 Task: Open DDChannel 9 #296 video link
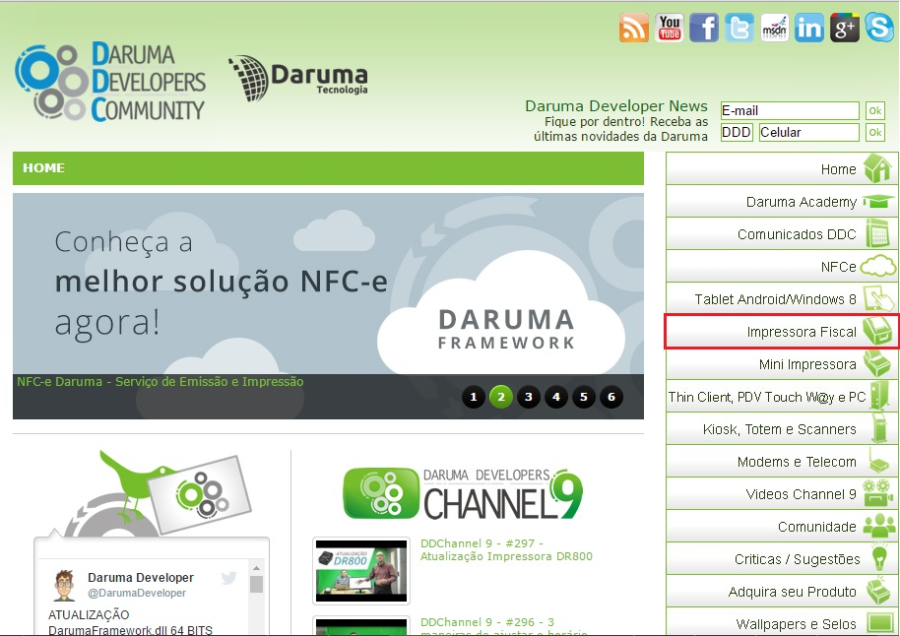(503, 627)
